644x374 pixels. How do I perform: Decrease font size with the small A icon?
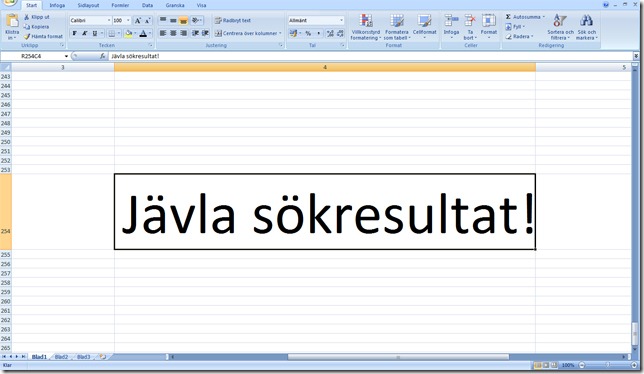[148, 21]
